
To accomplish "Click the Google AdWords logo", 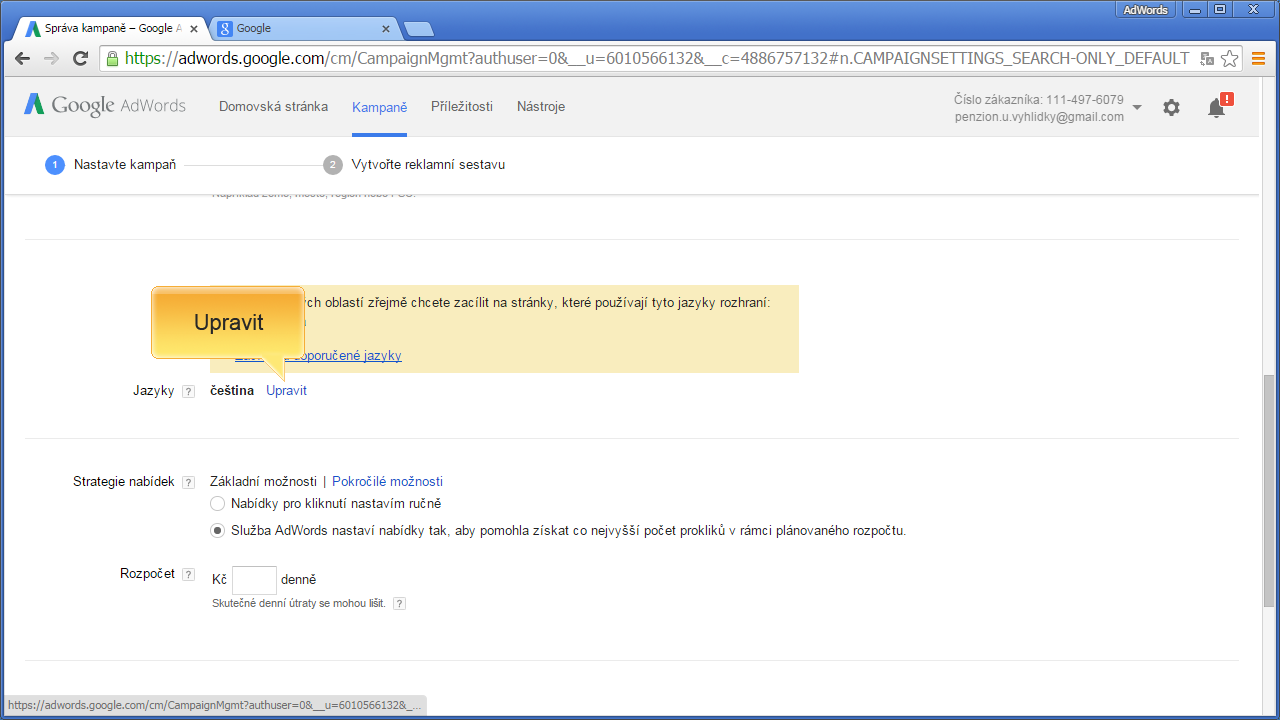I will (105, 105).
